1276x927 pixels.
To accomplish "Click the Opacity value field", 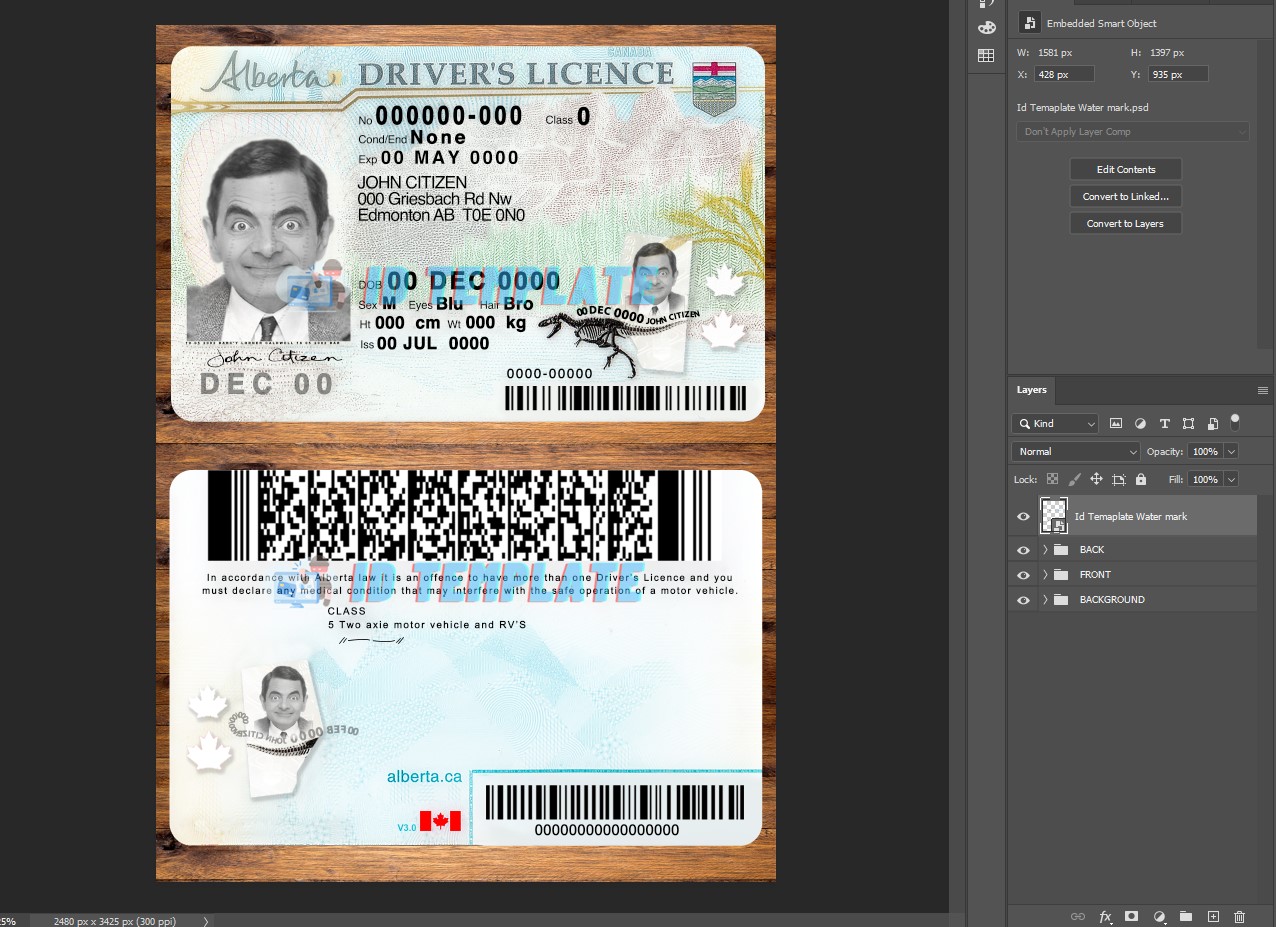I will (1205, 452).
